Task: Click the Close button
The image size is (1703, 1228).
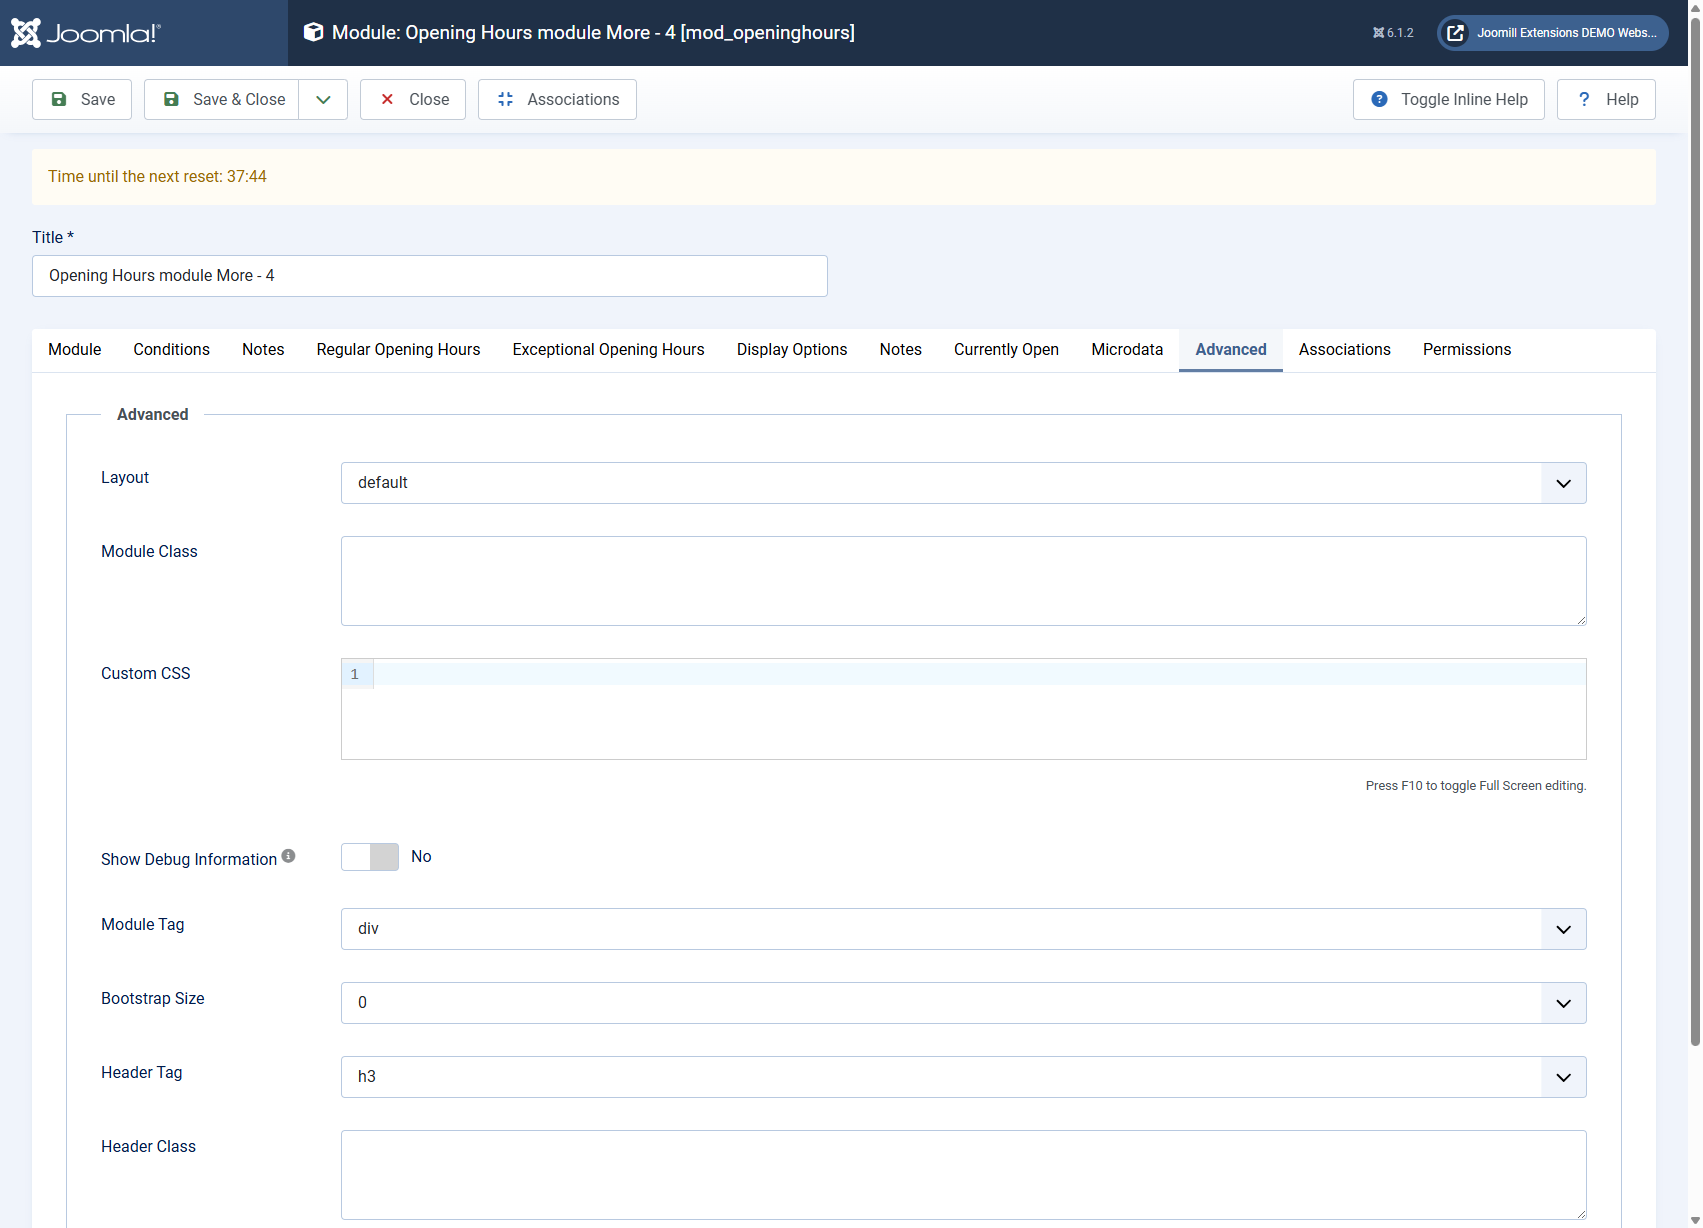Action: pyautogui.click(x=413, y=99)
